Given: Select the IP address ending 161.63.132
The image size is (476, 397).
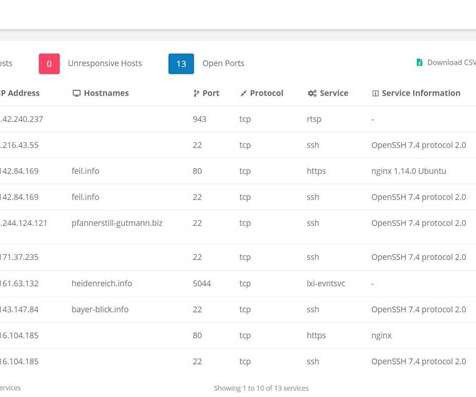Looking at the screenshot, I should click(19, 283).
